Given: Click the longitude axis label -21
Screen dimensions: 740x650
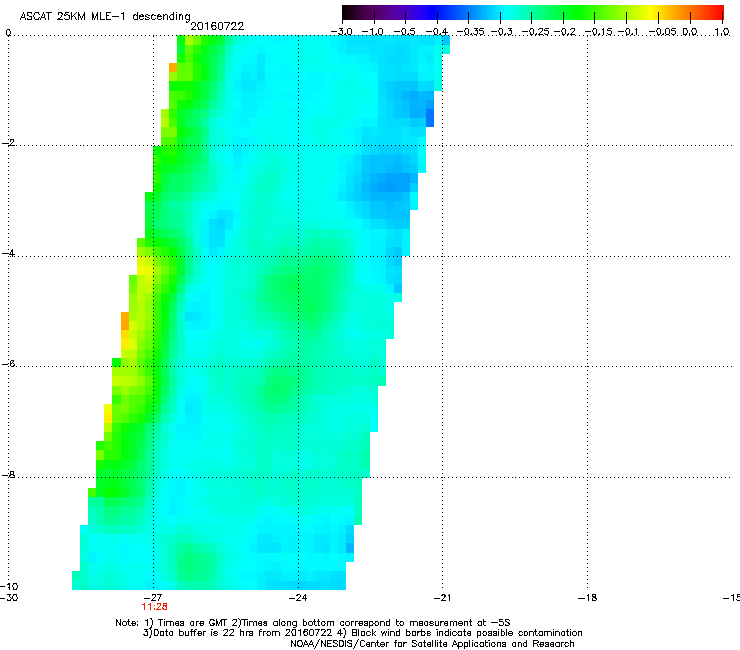Looking at the screenshot, I should pyautogui.click(x=442, y=597).
